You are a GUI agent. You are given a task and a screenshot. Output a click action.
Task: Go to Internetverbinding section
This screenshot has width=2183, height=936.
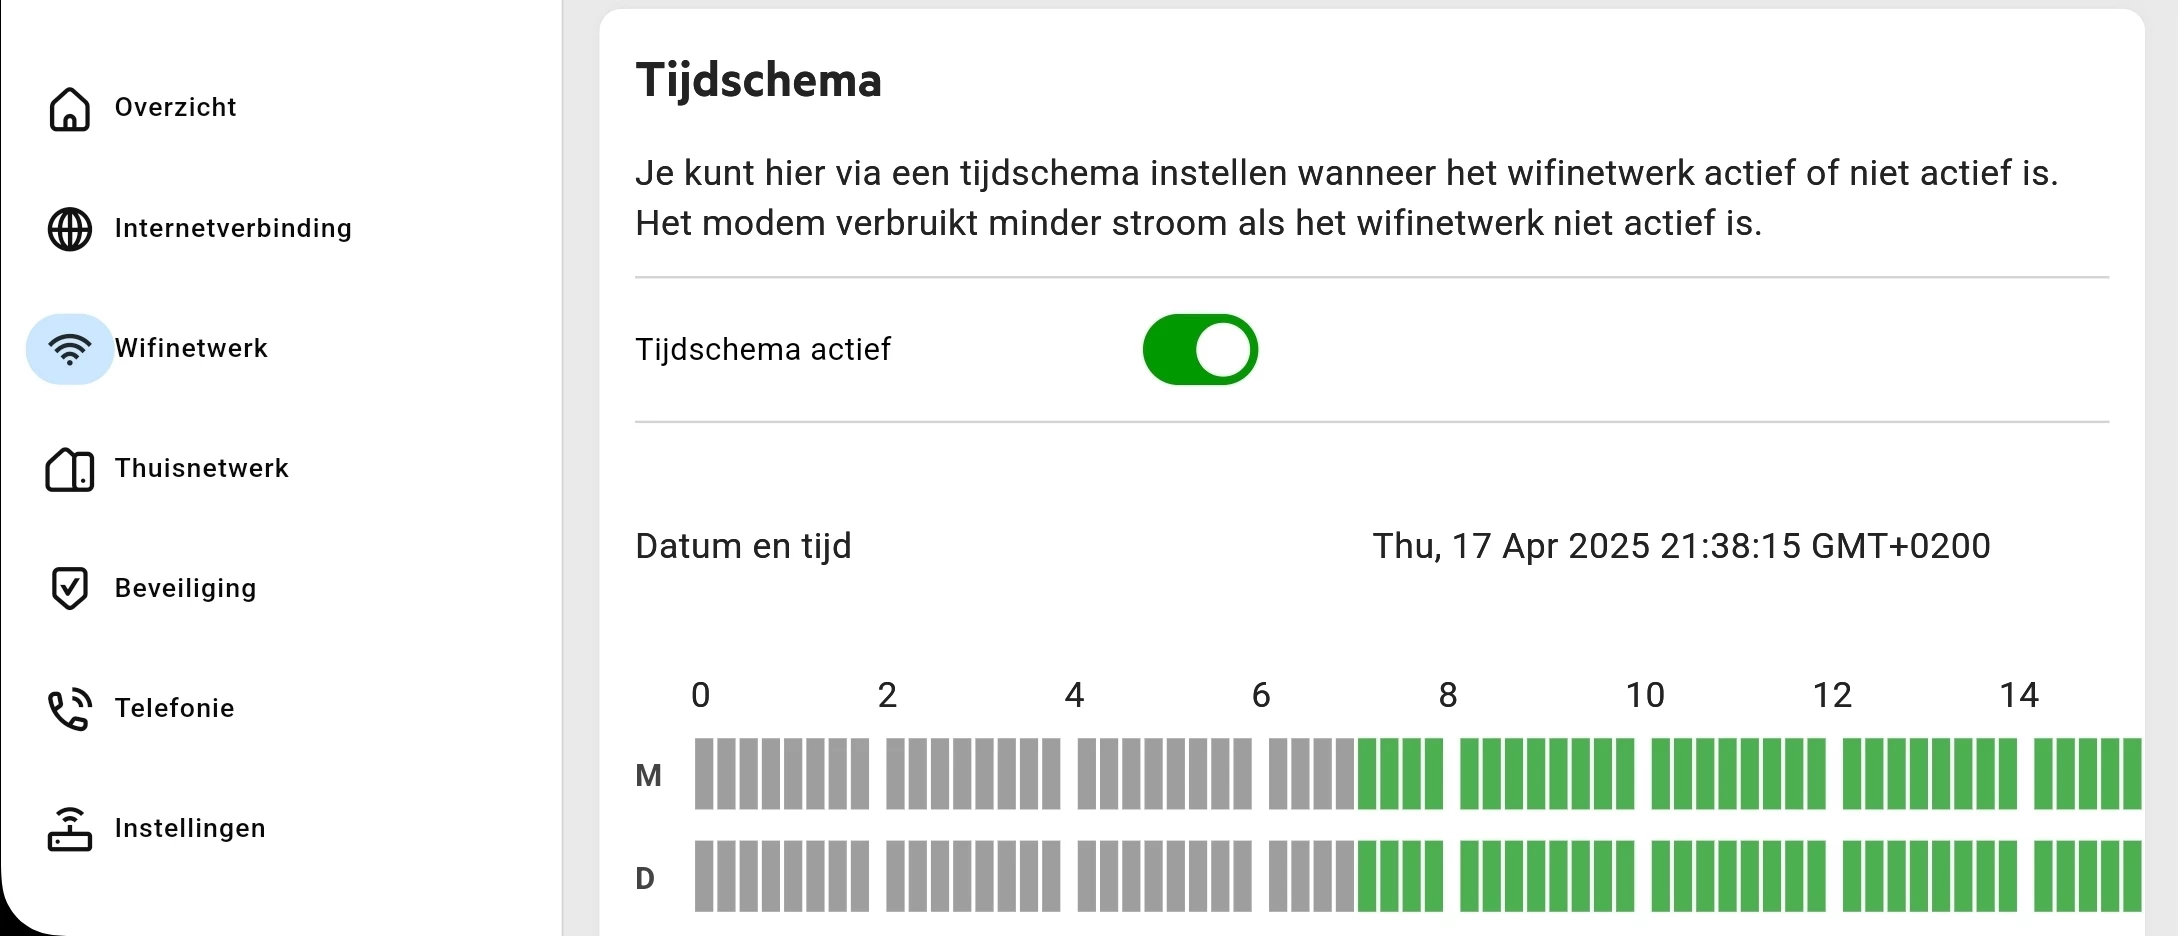233,228
